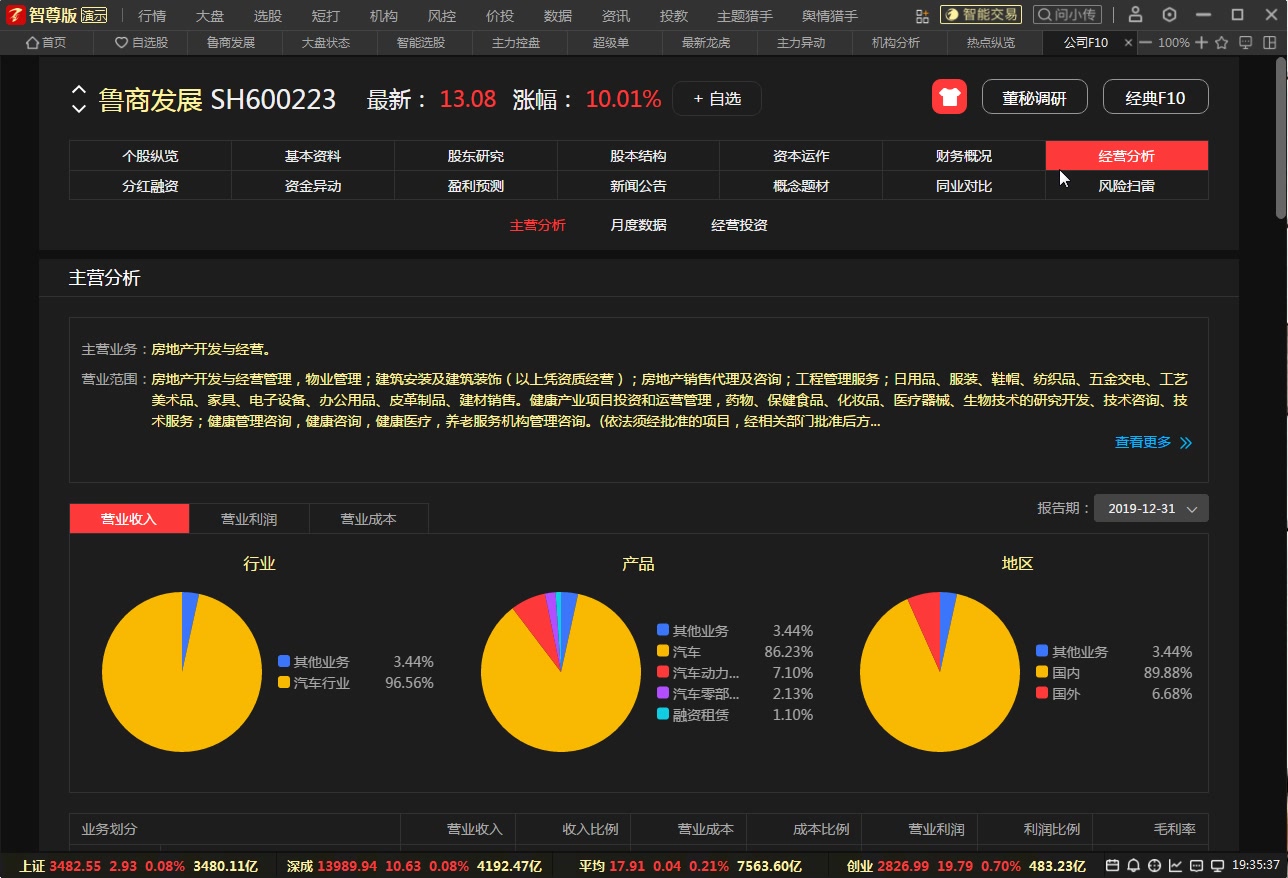Click the double chevron next to 查看更多
Screen dimensions: 1288x878
(x=1186, y=442)
